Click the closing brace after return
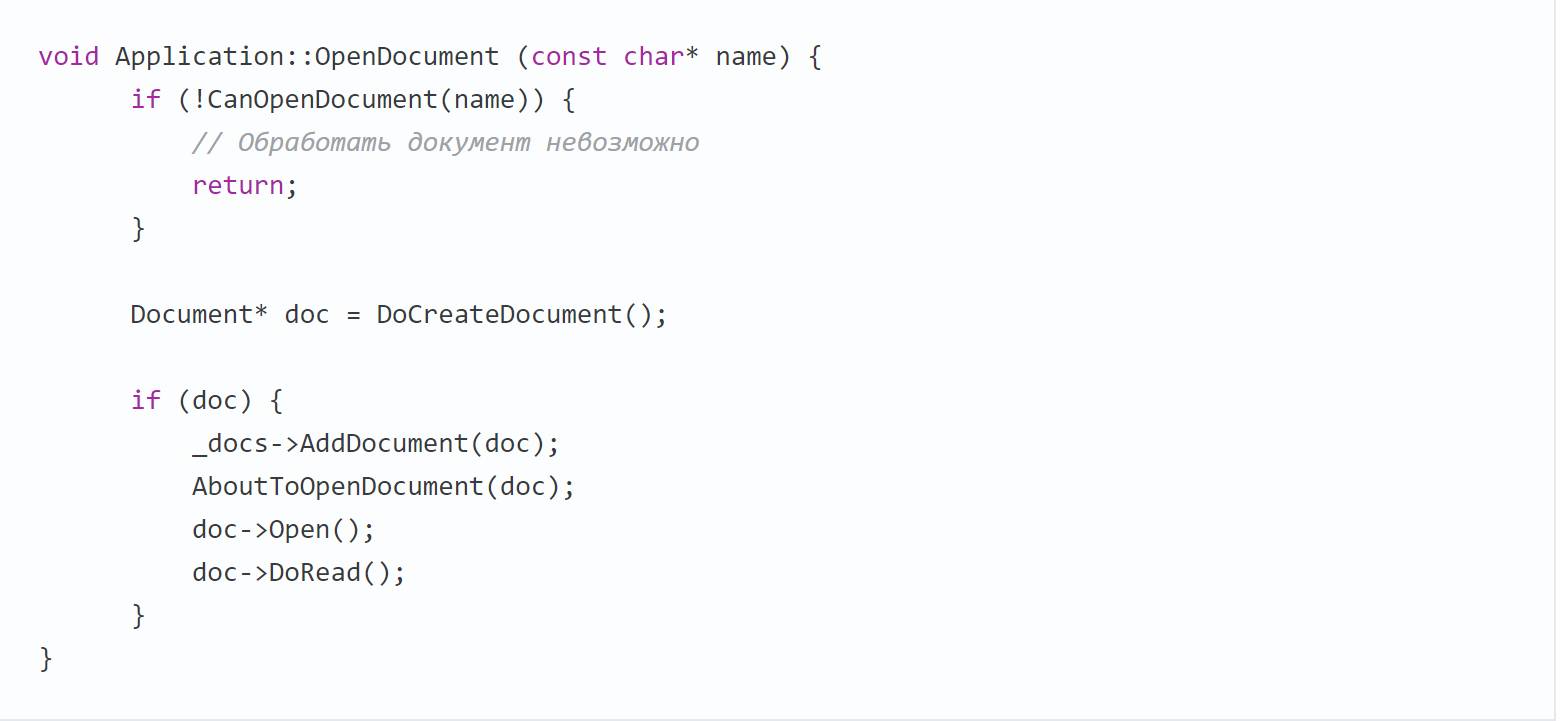The image size is (1561, 721). click(139, 229)
